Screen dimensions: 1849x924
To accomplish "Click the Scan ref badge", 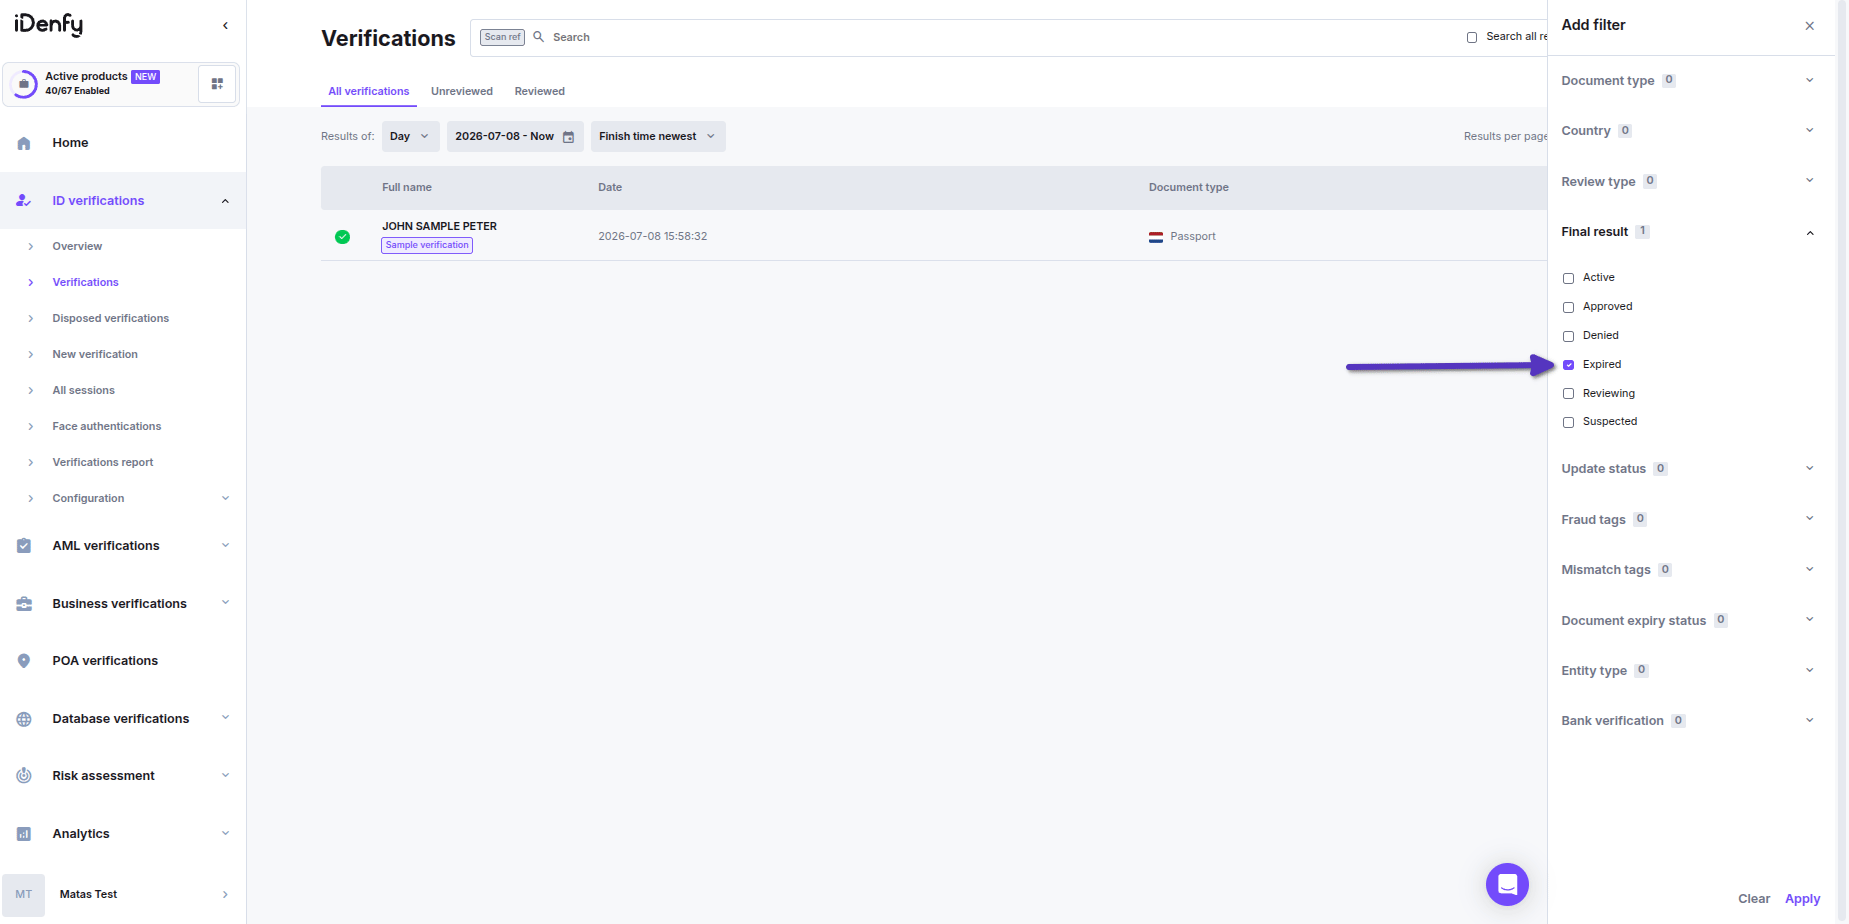I will (502, 37).
